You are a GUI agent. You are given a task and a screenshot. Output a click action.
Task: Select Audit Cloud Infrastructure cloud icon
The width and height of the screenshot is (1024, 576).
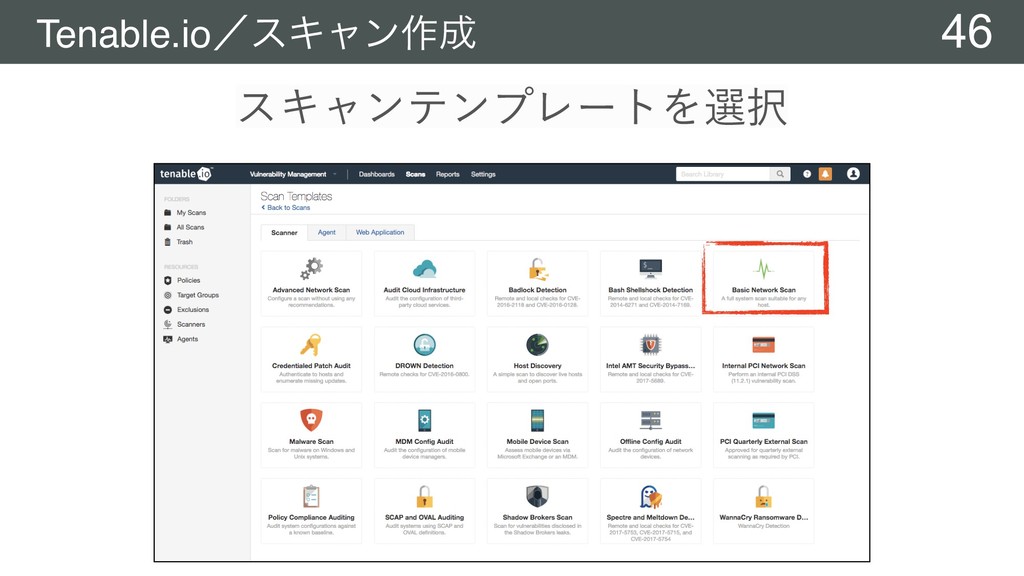point(424,268)
